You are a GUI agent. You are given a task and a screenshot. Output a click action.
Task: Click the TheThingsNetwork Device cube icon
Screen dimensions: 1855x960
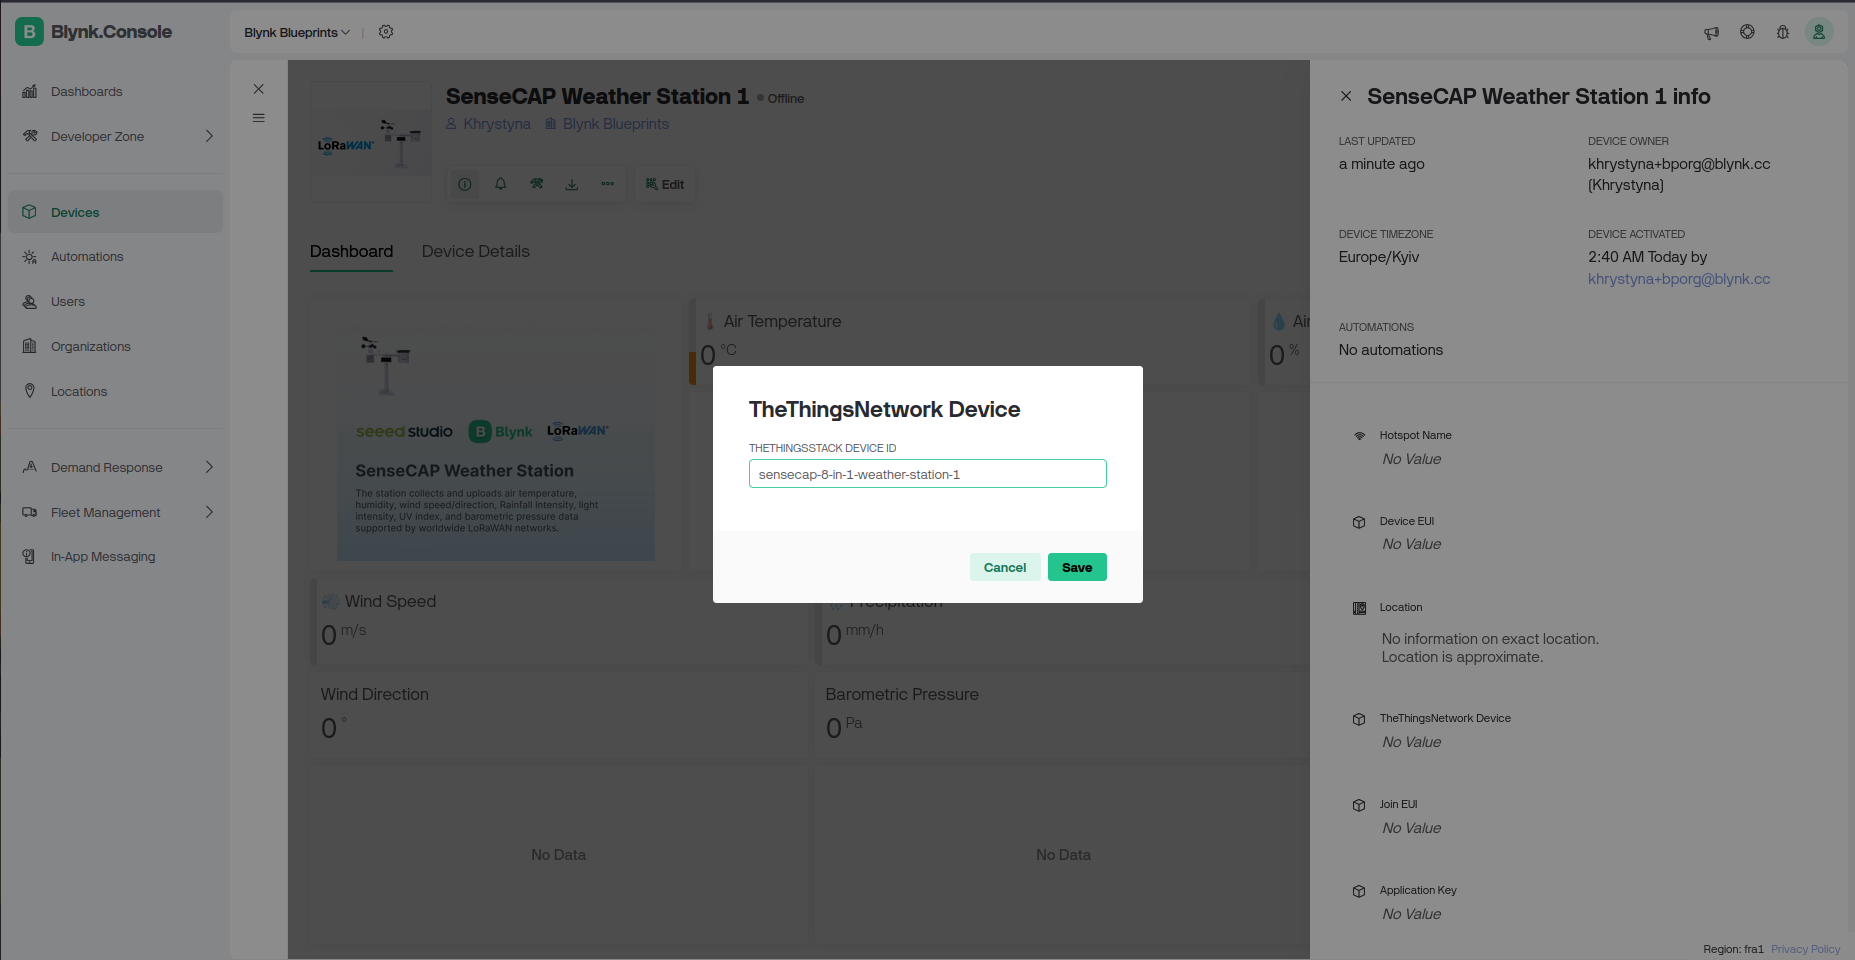(1359, 719)
